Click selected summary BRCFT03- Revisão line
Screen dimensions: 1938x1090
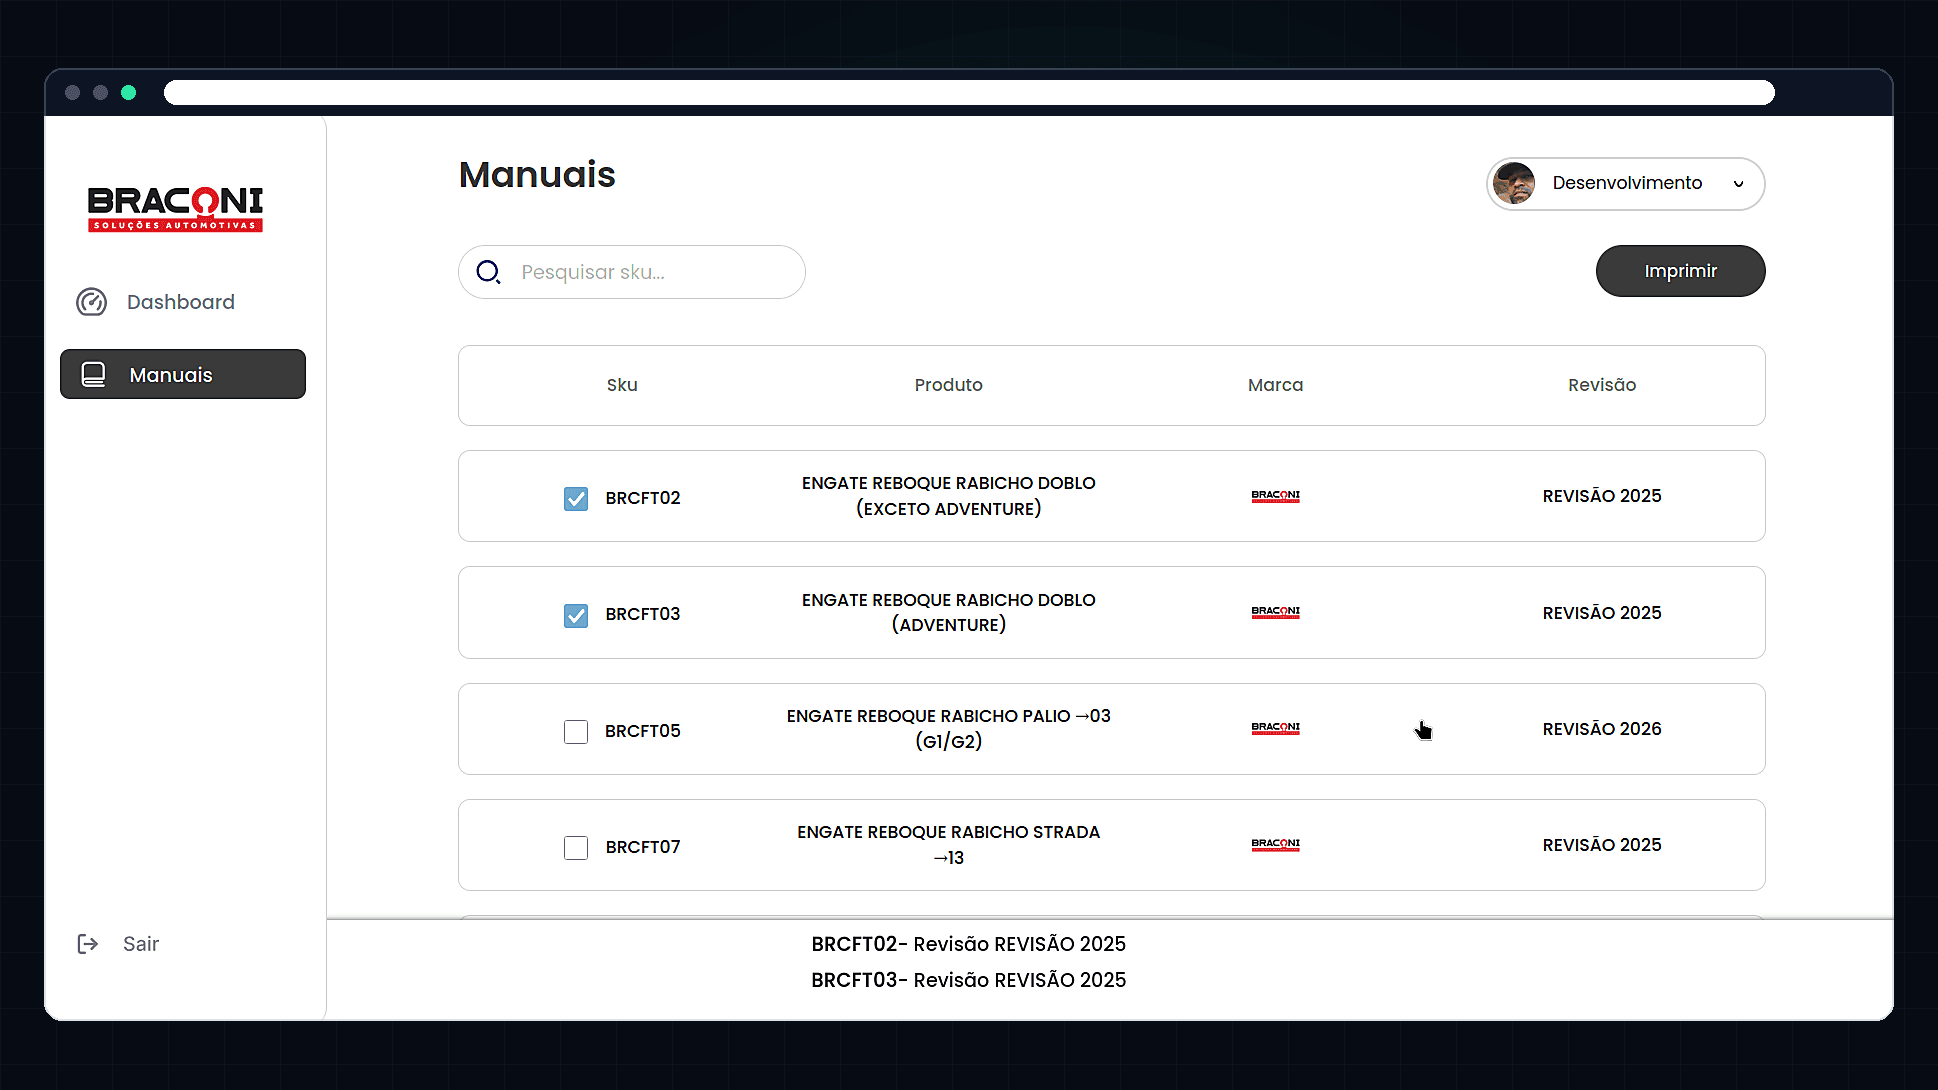coord(968,980)
